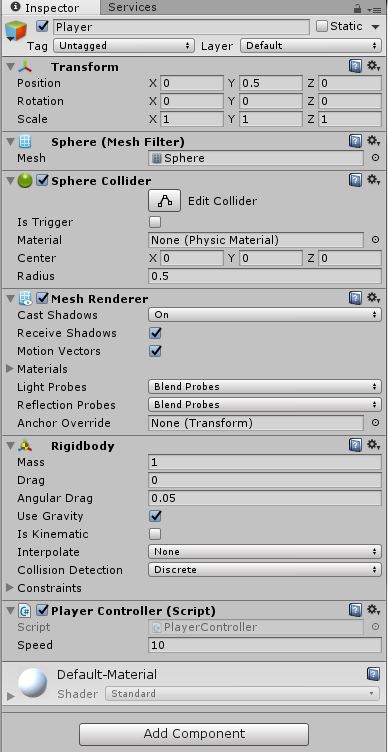Open Mesh Renderer gear options menu
This screenshot has width=388, height=752.
point(374,298)
